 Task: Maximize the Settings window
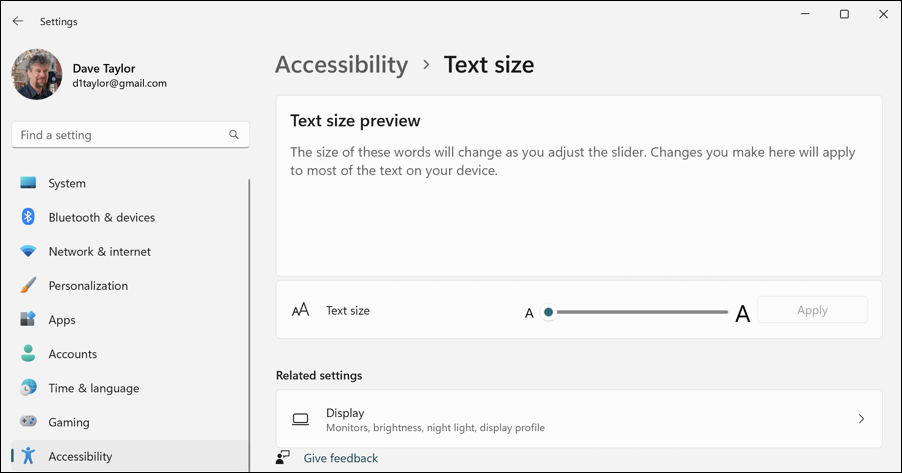844,14
